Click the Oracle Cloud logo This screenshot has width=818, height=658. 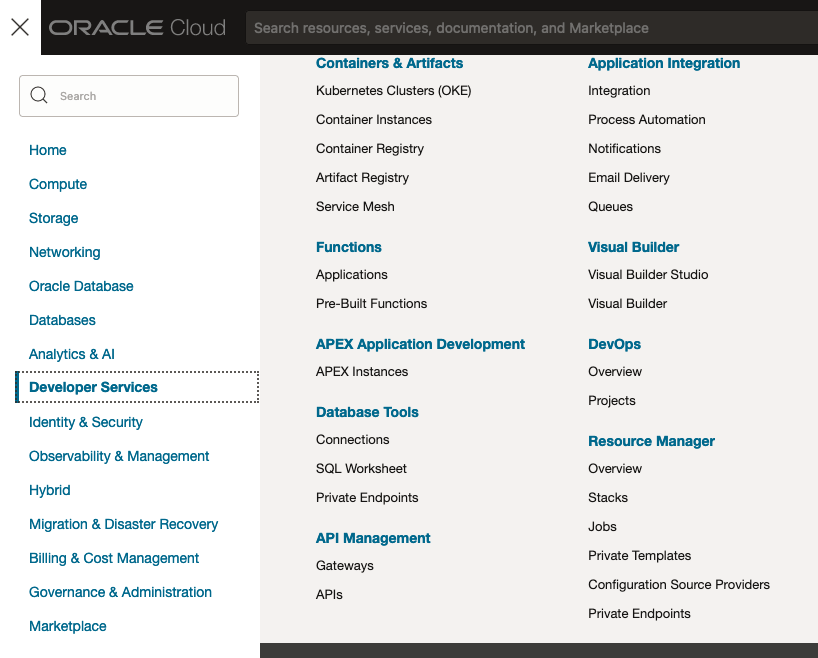tap(137, 28)
